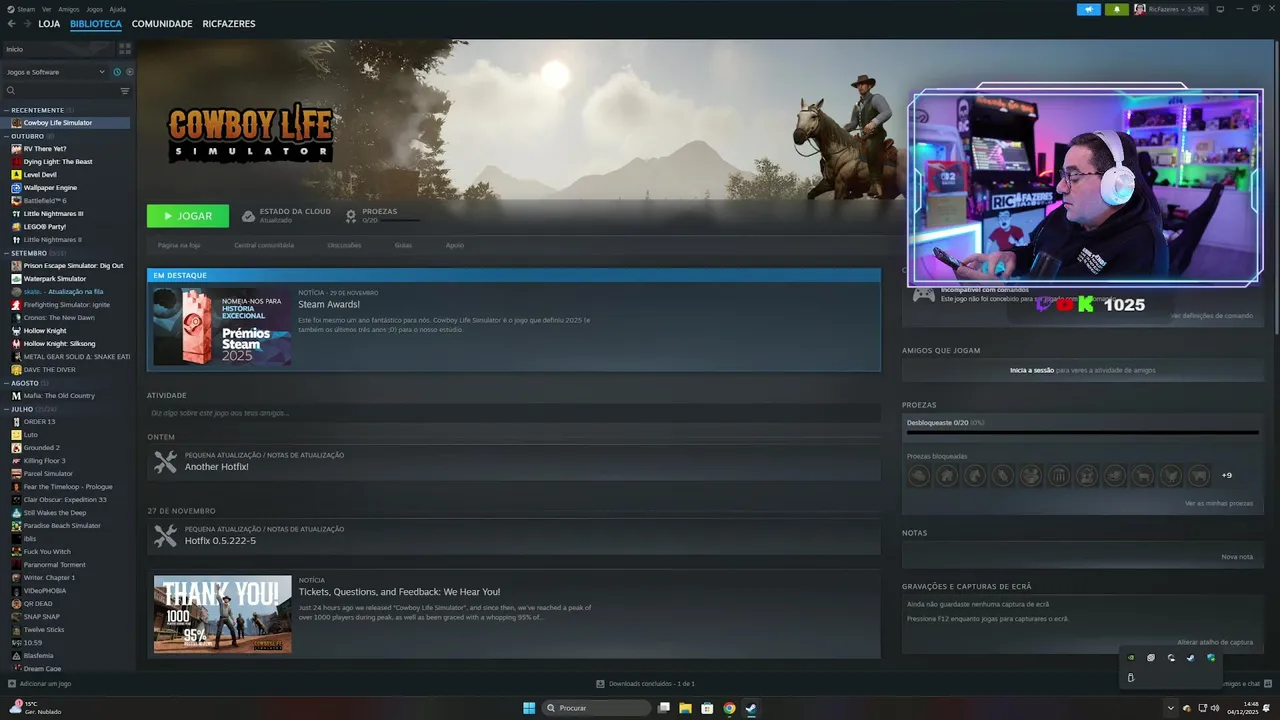The width and height of the screenshot is (1280, 720).
Task: Click the activity comment input field
Action: [514, 413]
